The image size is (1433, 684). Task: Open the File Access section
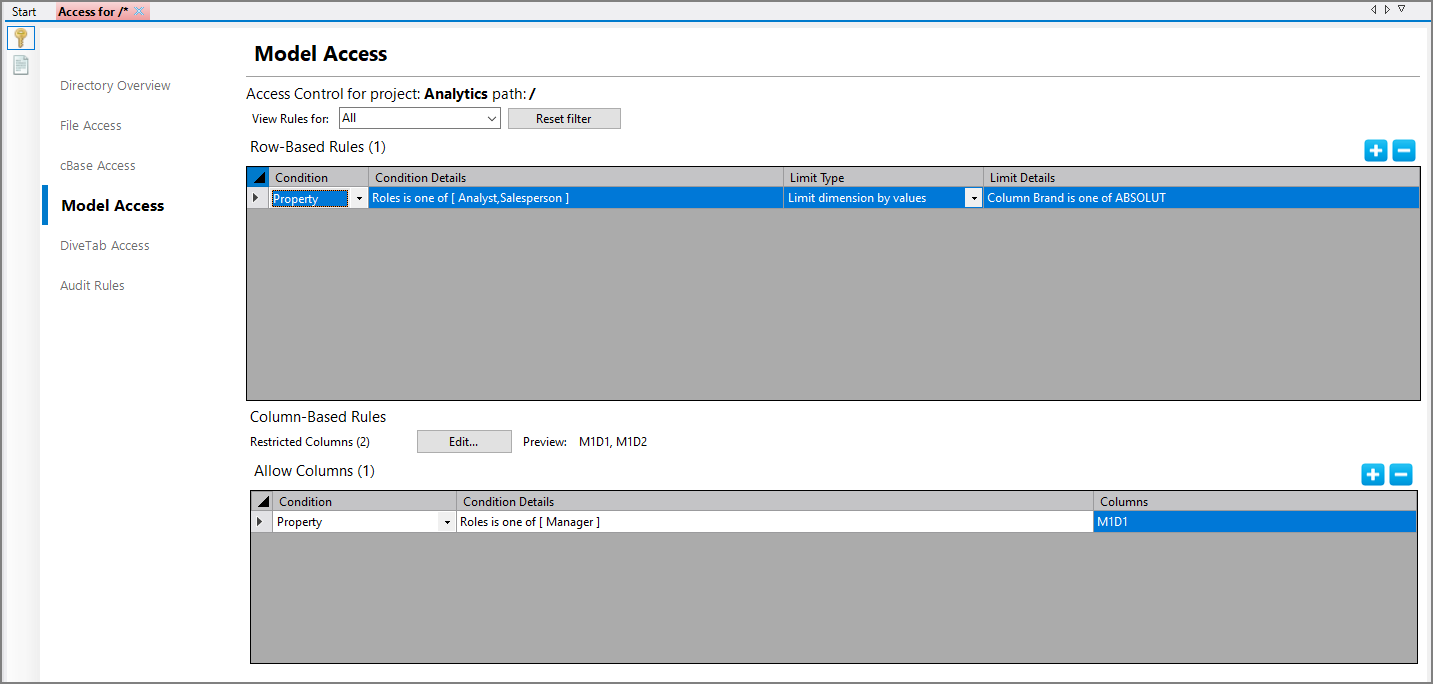tap(91, 126)
